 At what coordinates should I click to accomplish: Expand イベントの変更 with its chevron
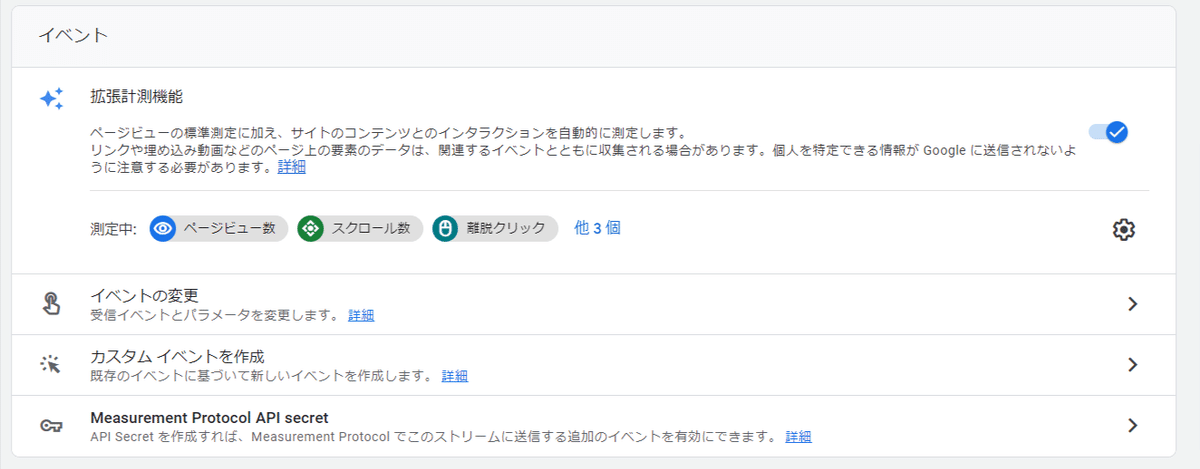[1132, 304]
